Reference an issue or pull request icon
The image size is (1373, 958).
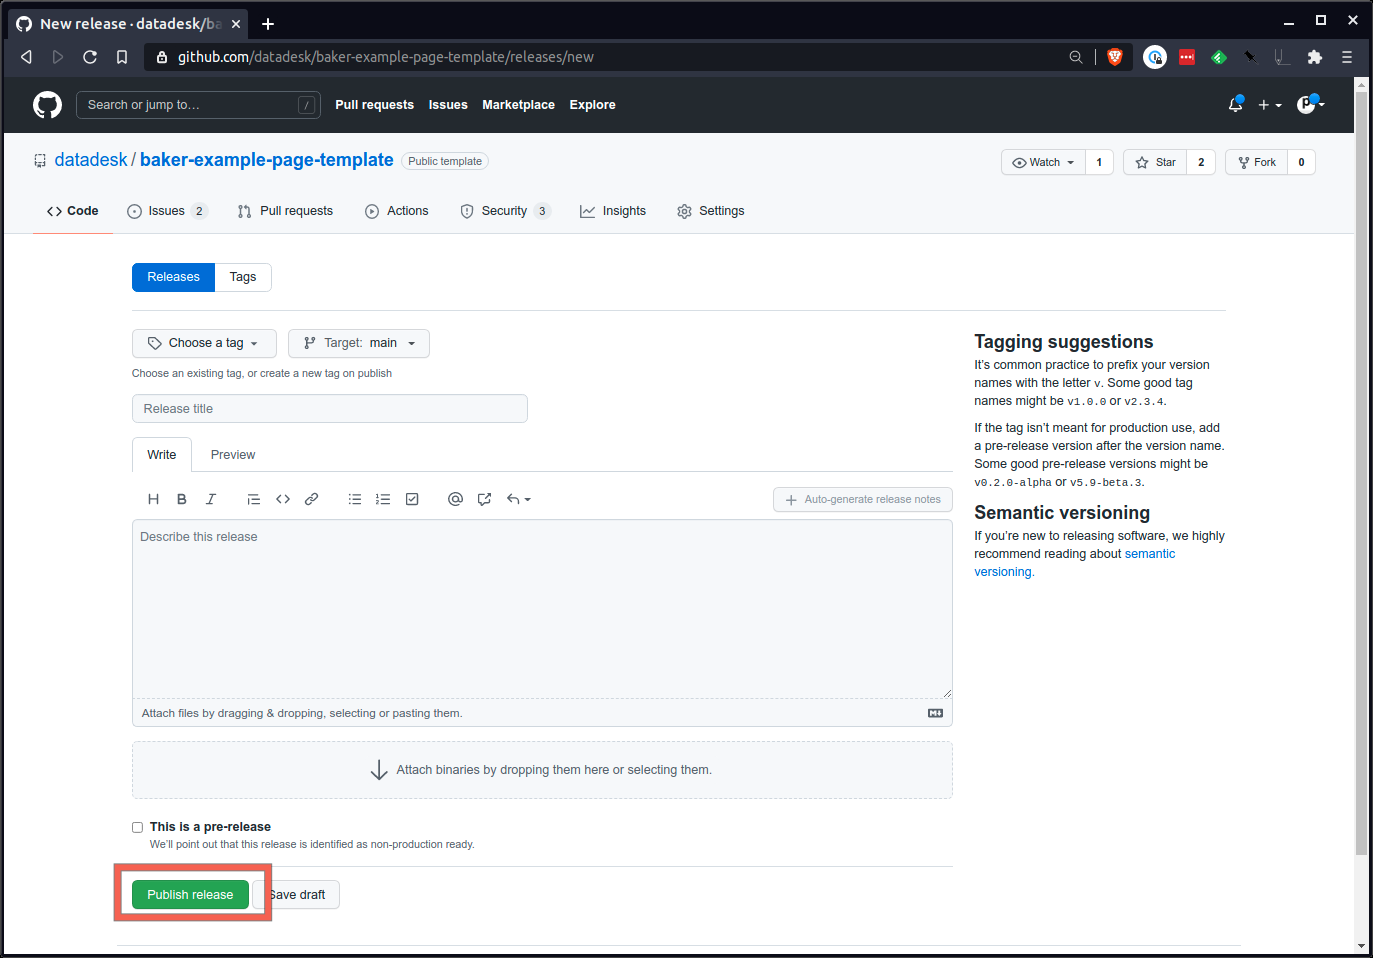click(x=484, y=499)
